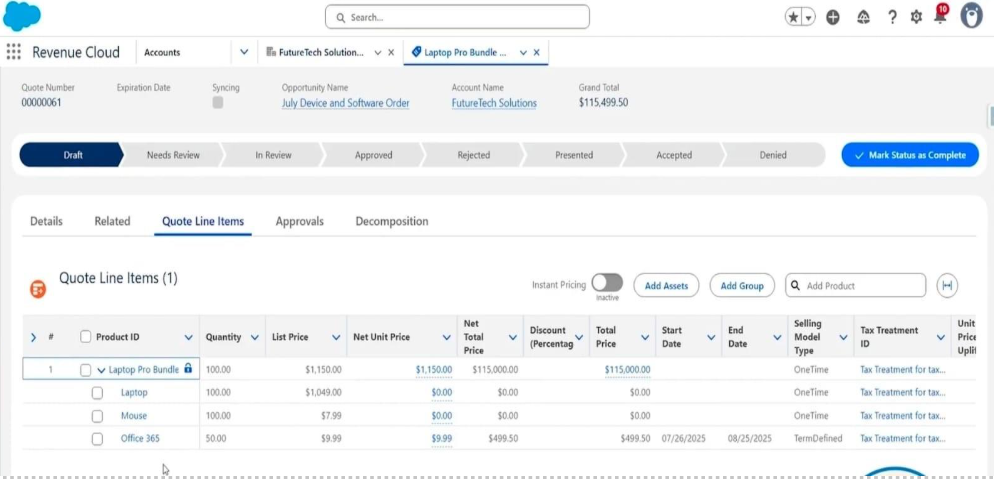Open the global create plus icon
994x479 pixels.
[833, 17]
